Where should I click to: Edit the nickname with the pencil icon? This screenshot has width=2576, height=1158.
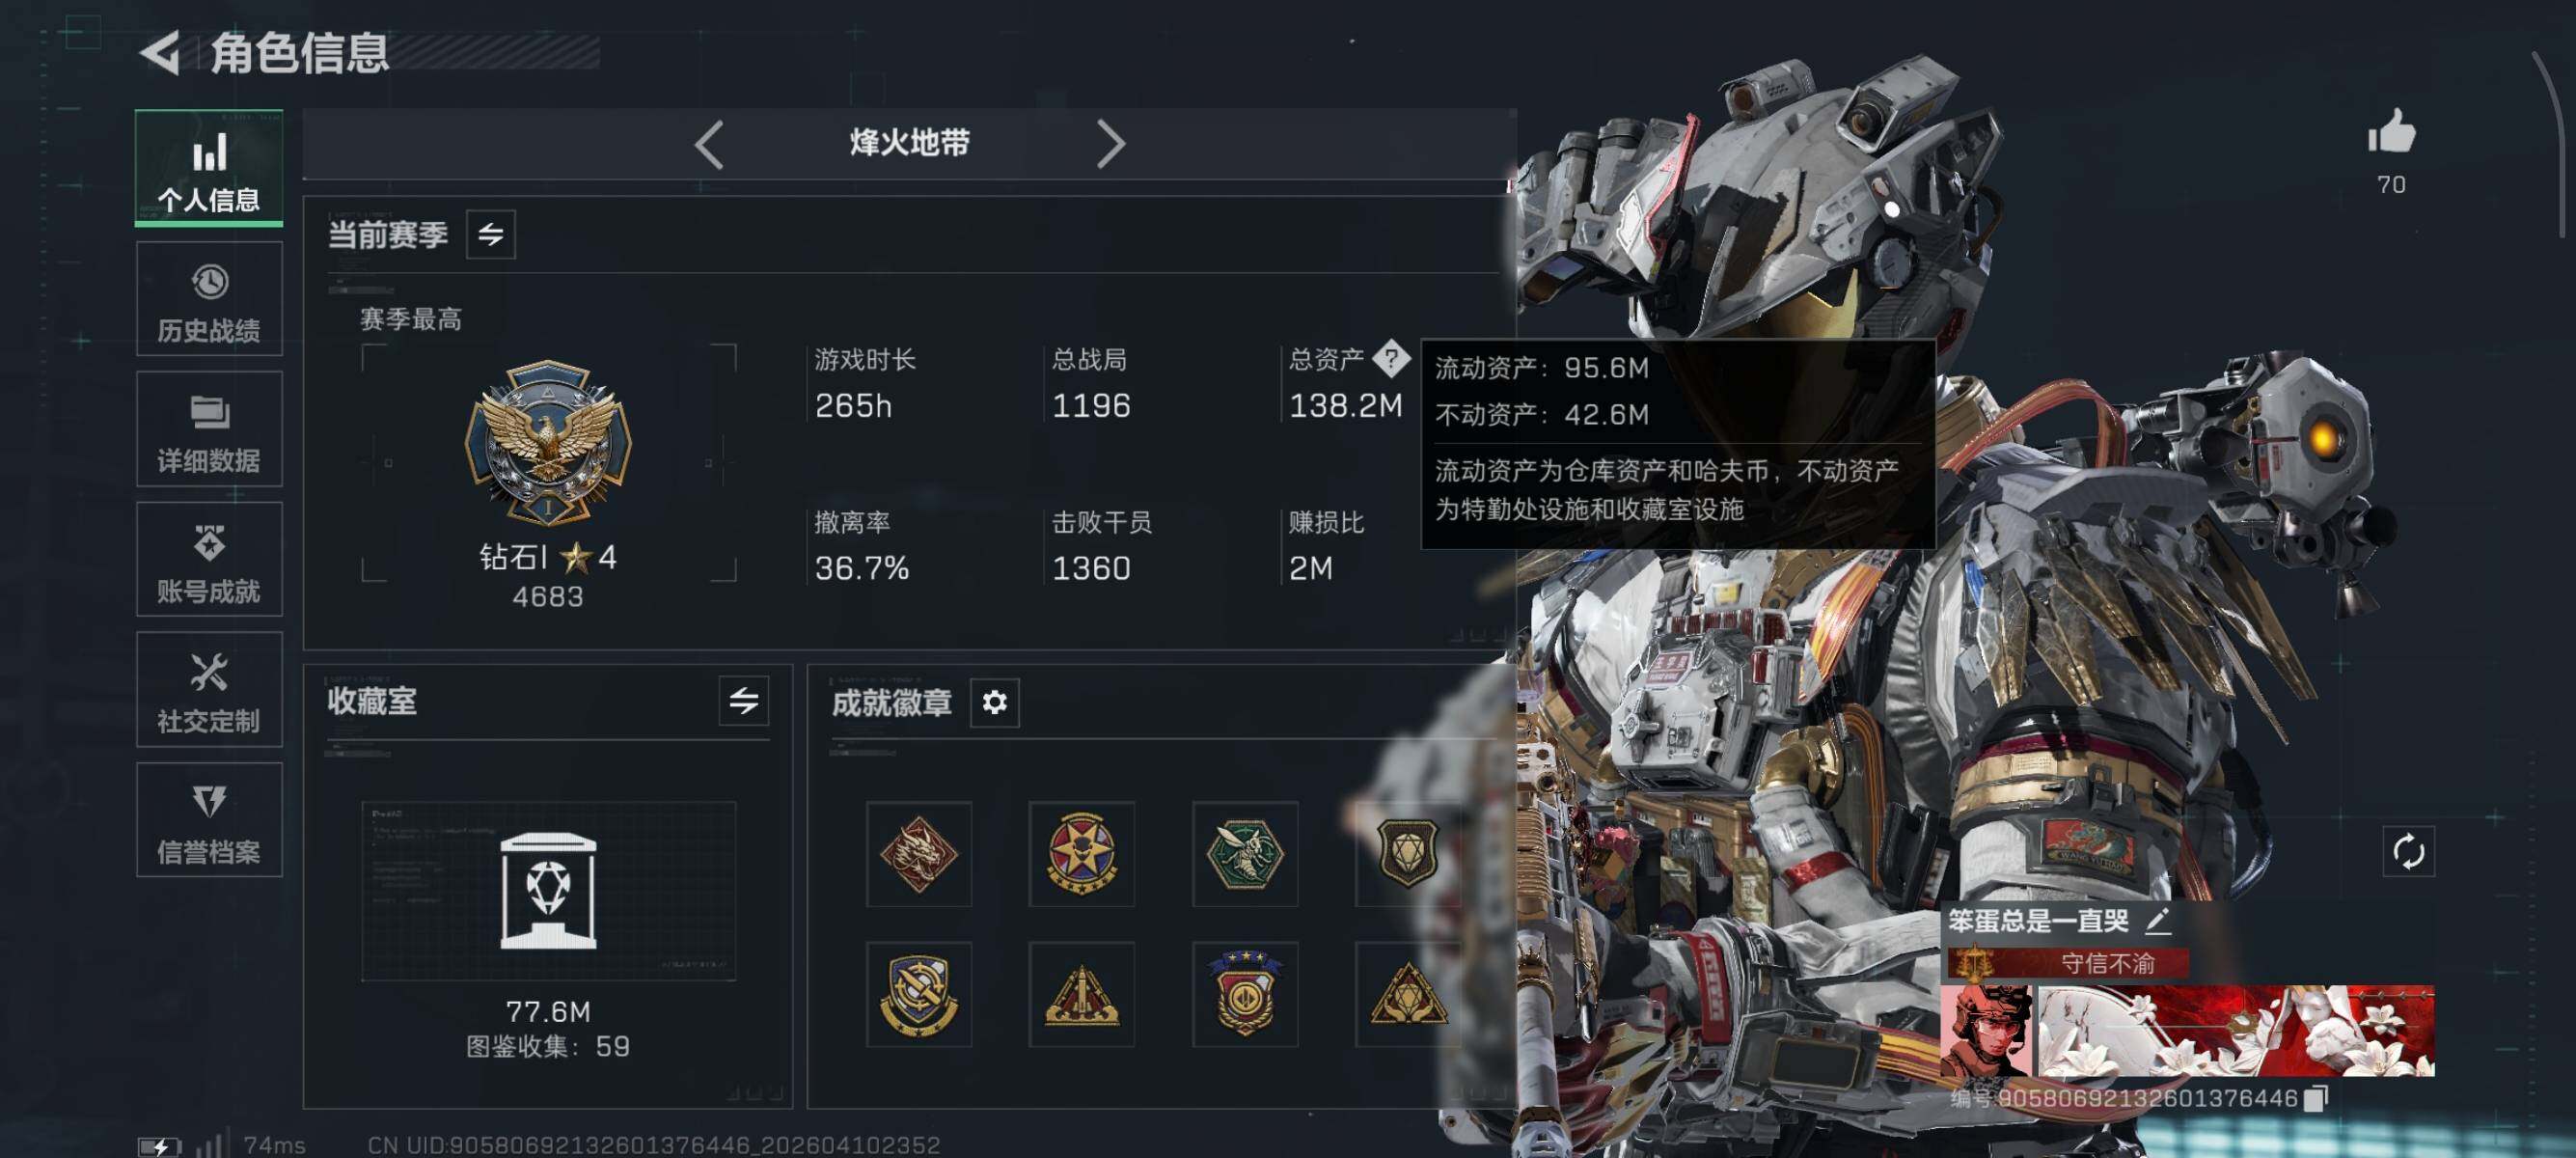click(x=2157, y=920)
